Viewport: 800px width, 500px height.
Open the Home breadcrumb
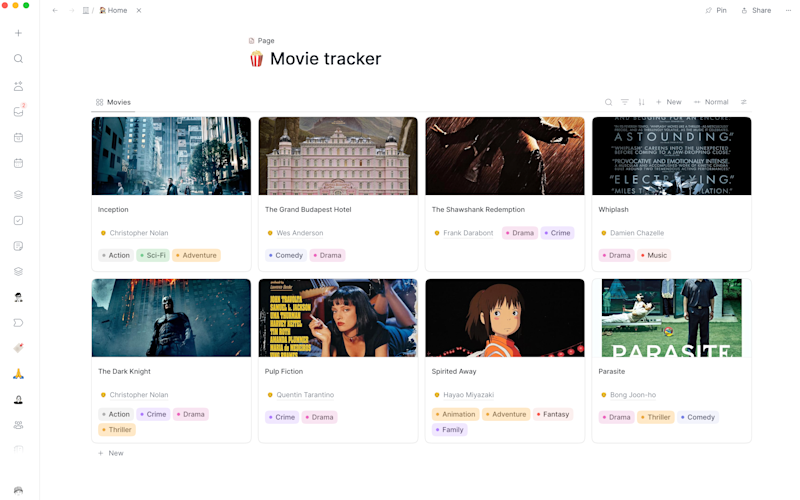113,10
